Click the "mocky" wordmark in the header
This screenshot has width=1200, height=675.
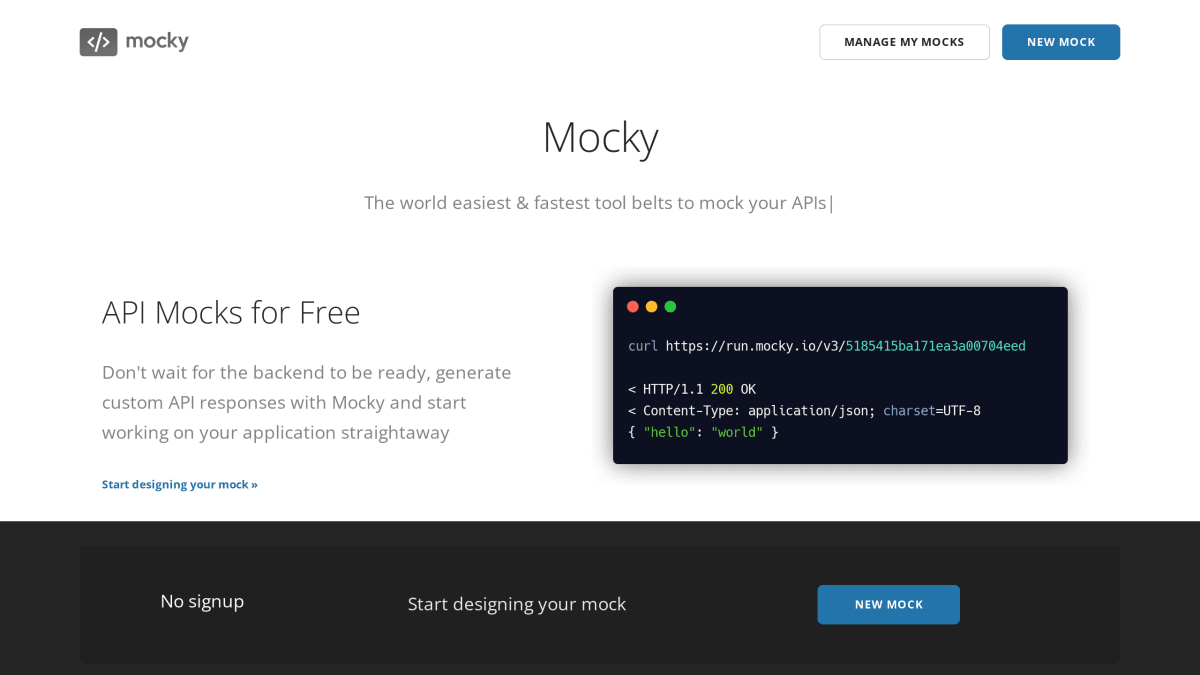[x=157, y=42]
